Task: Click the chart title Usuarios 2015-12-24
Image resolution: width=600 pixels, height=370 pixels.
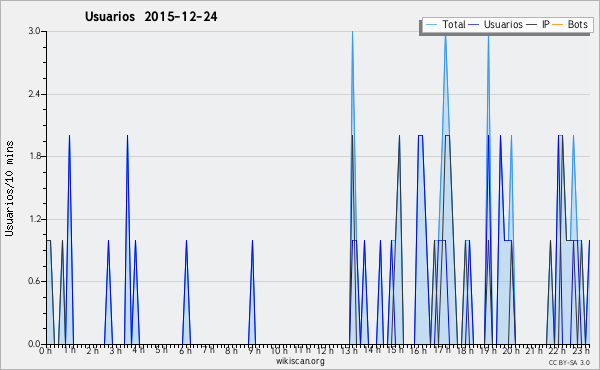Action: click(x=151, y=17)
